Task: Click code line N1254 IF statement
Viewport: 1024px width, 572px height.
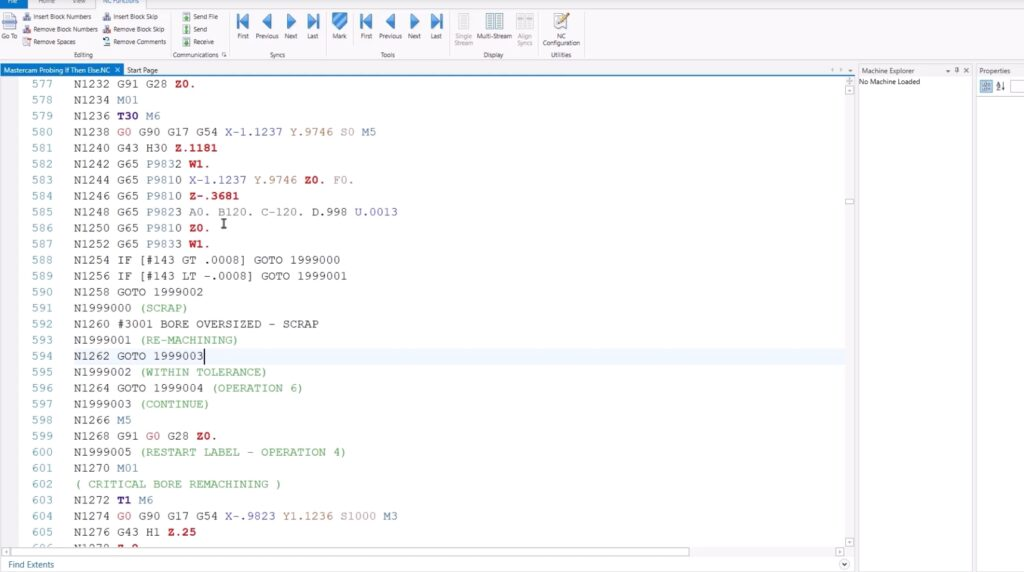Action: [206, 259]
